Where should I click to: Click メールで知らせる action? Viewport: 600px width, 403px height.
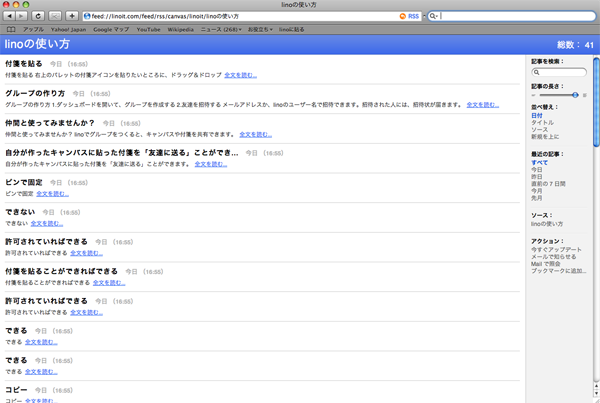[x=553, y=257]
